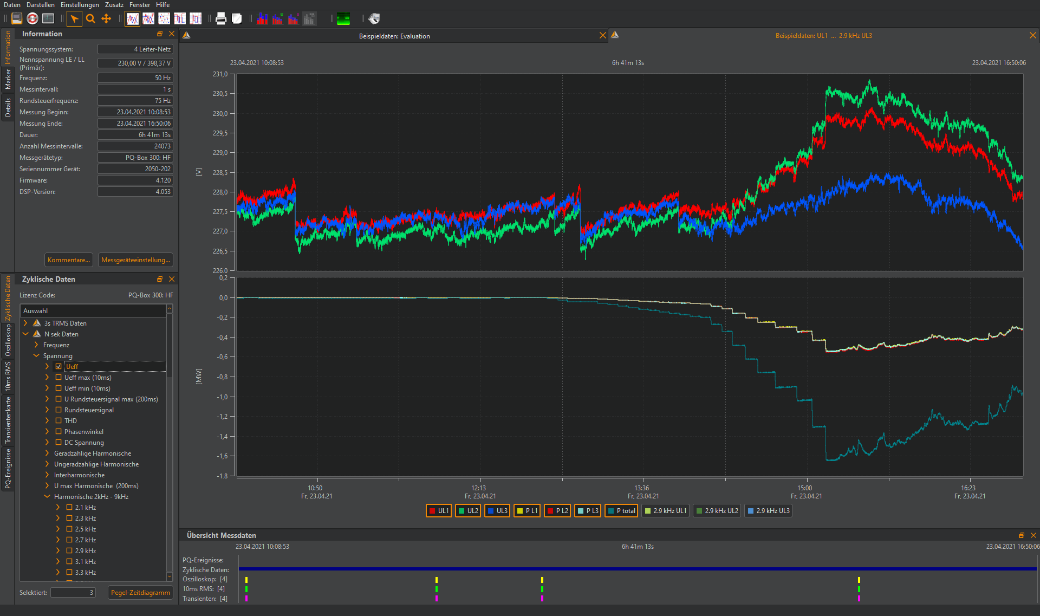Check the 2.5 kHz checkbox
The height and width of the screenshot is (616, 1040).
coord(69,529)
